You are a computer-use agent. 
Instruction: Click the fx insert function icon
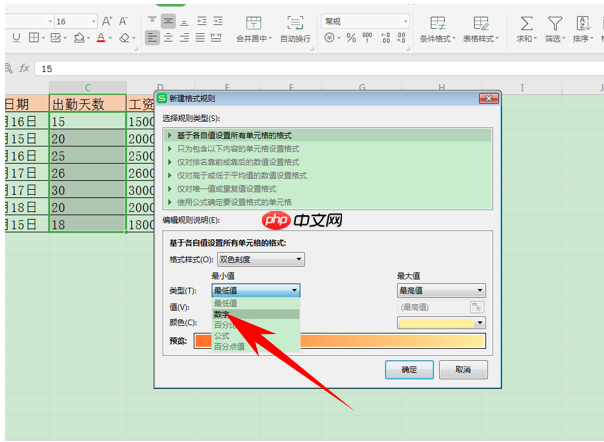pos(23,68)
